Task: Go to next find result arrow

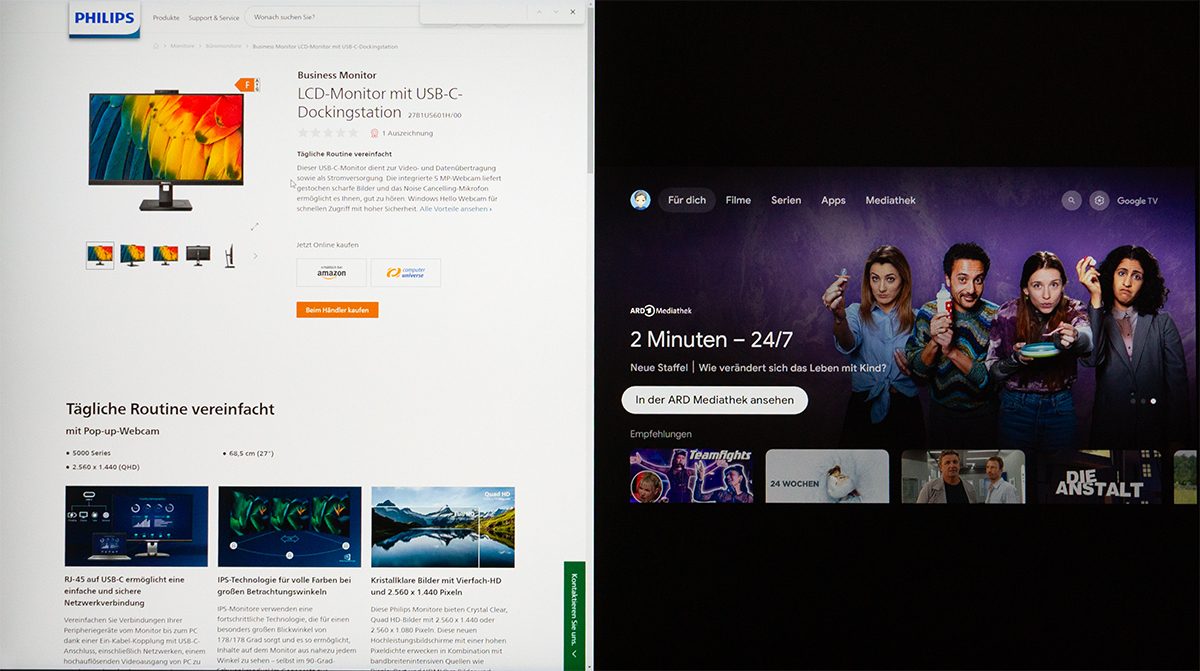Action: click(555, 12)
